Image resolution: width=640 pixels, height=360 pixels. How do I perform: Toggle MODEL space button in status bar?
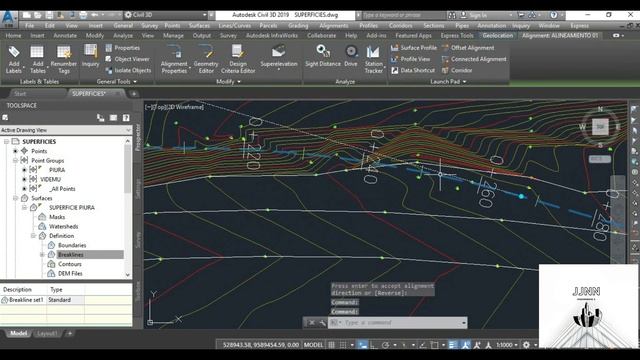coord(313,345)
